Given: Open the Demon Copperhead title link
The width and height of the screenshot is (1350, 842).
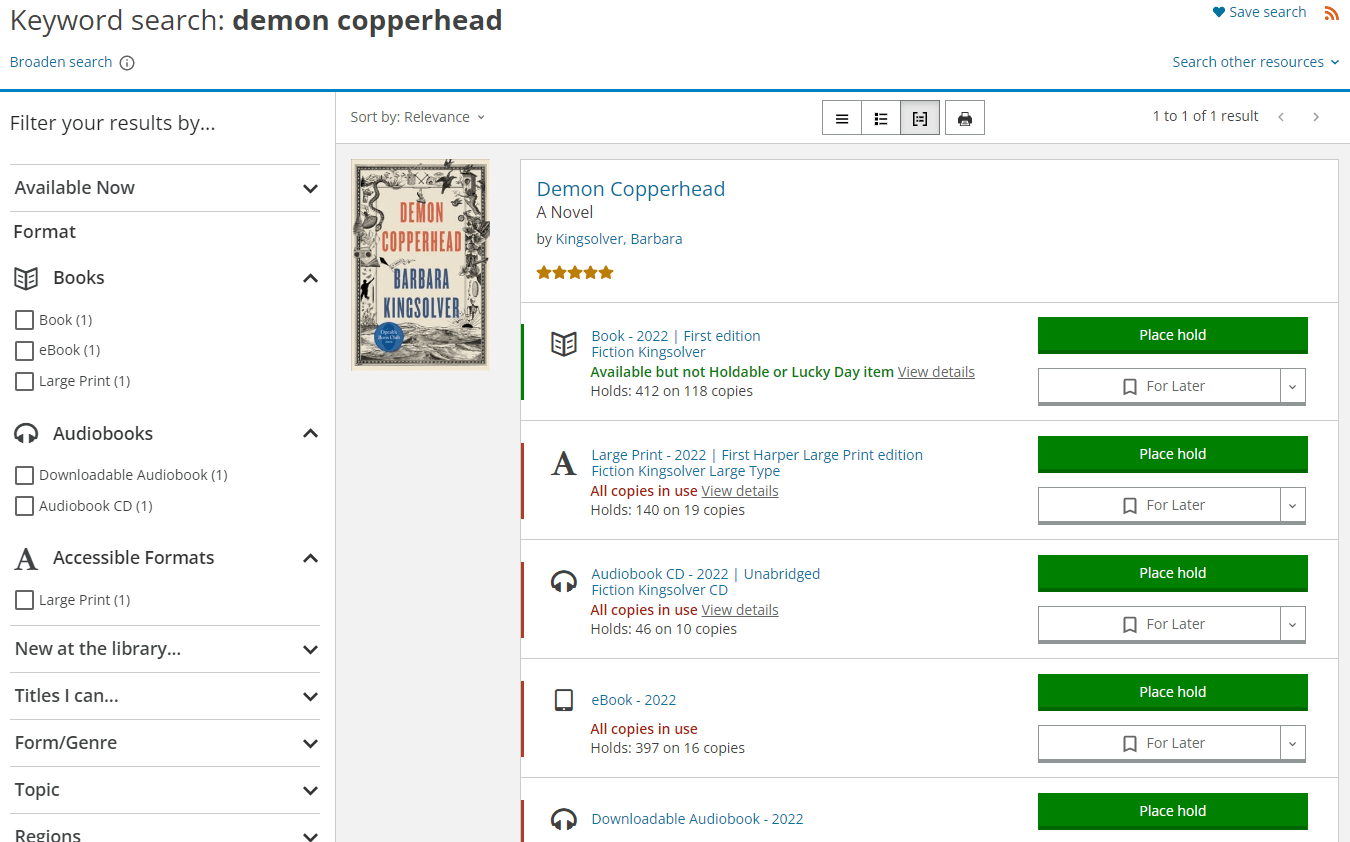Looking at the screenshot, I should coord(631,189).
